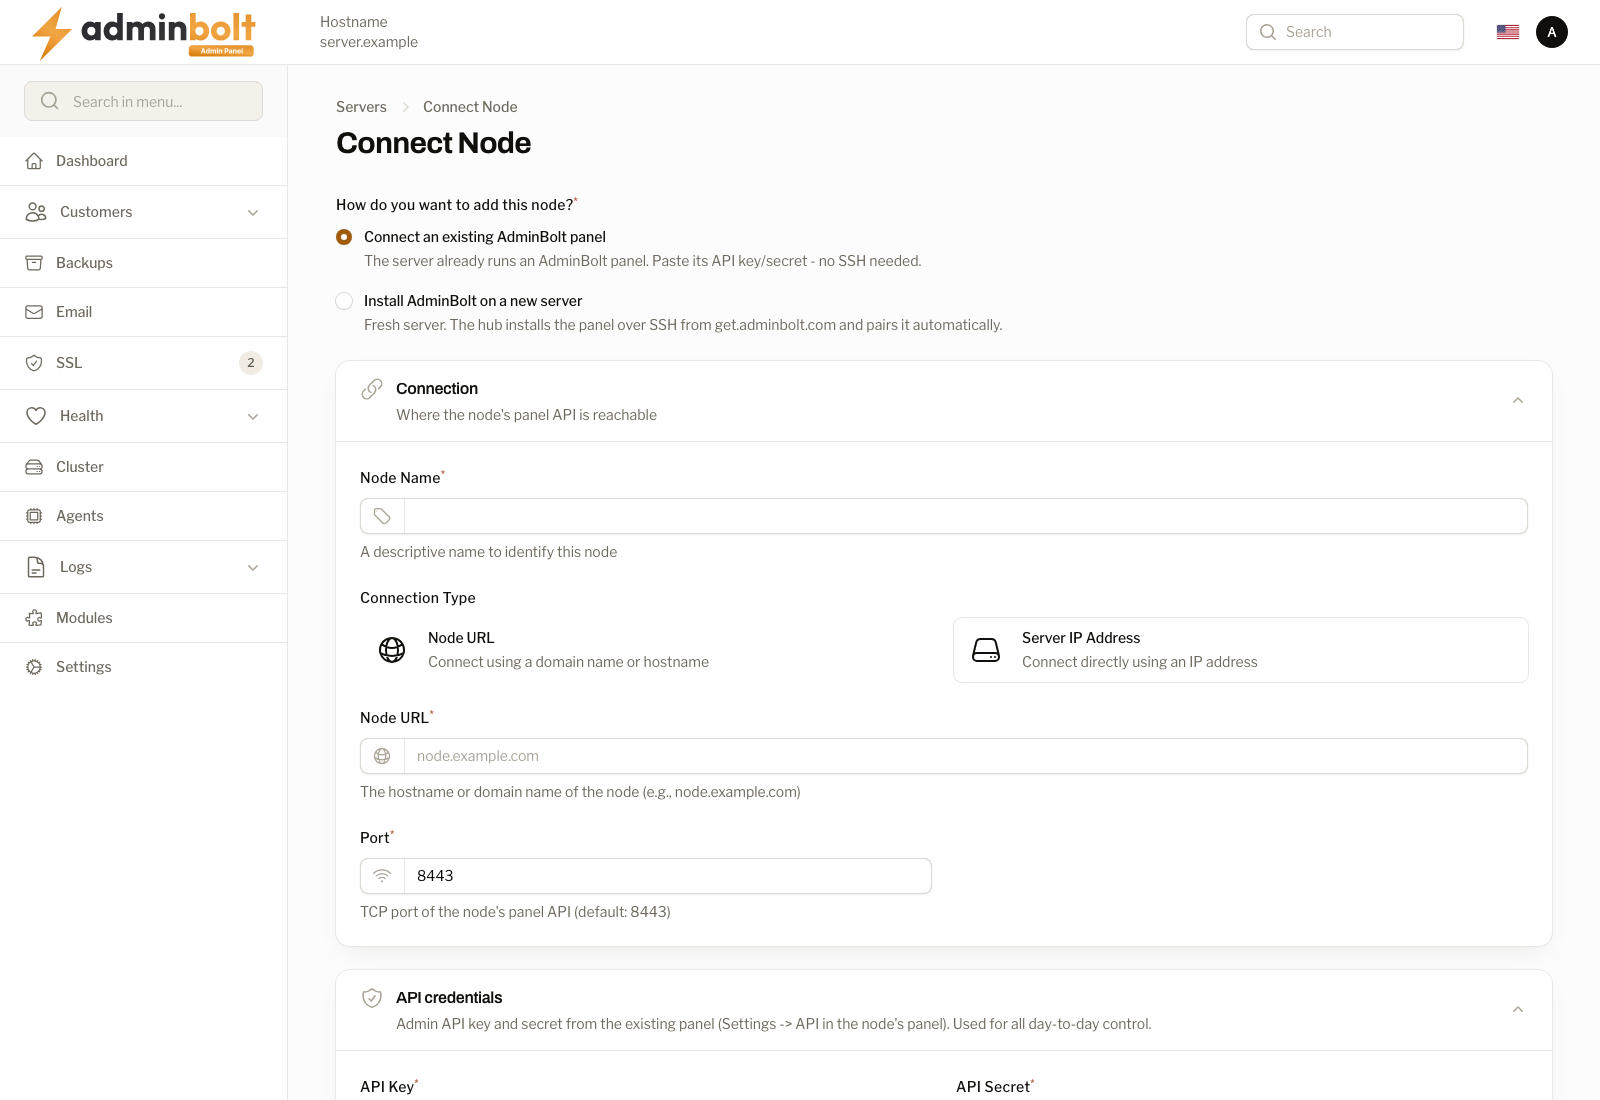Choose the Server IP Address connection type
This screenshot has width=1600, height=1100.
pos(1241,650)
